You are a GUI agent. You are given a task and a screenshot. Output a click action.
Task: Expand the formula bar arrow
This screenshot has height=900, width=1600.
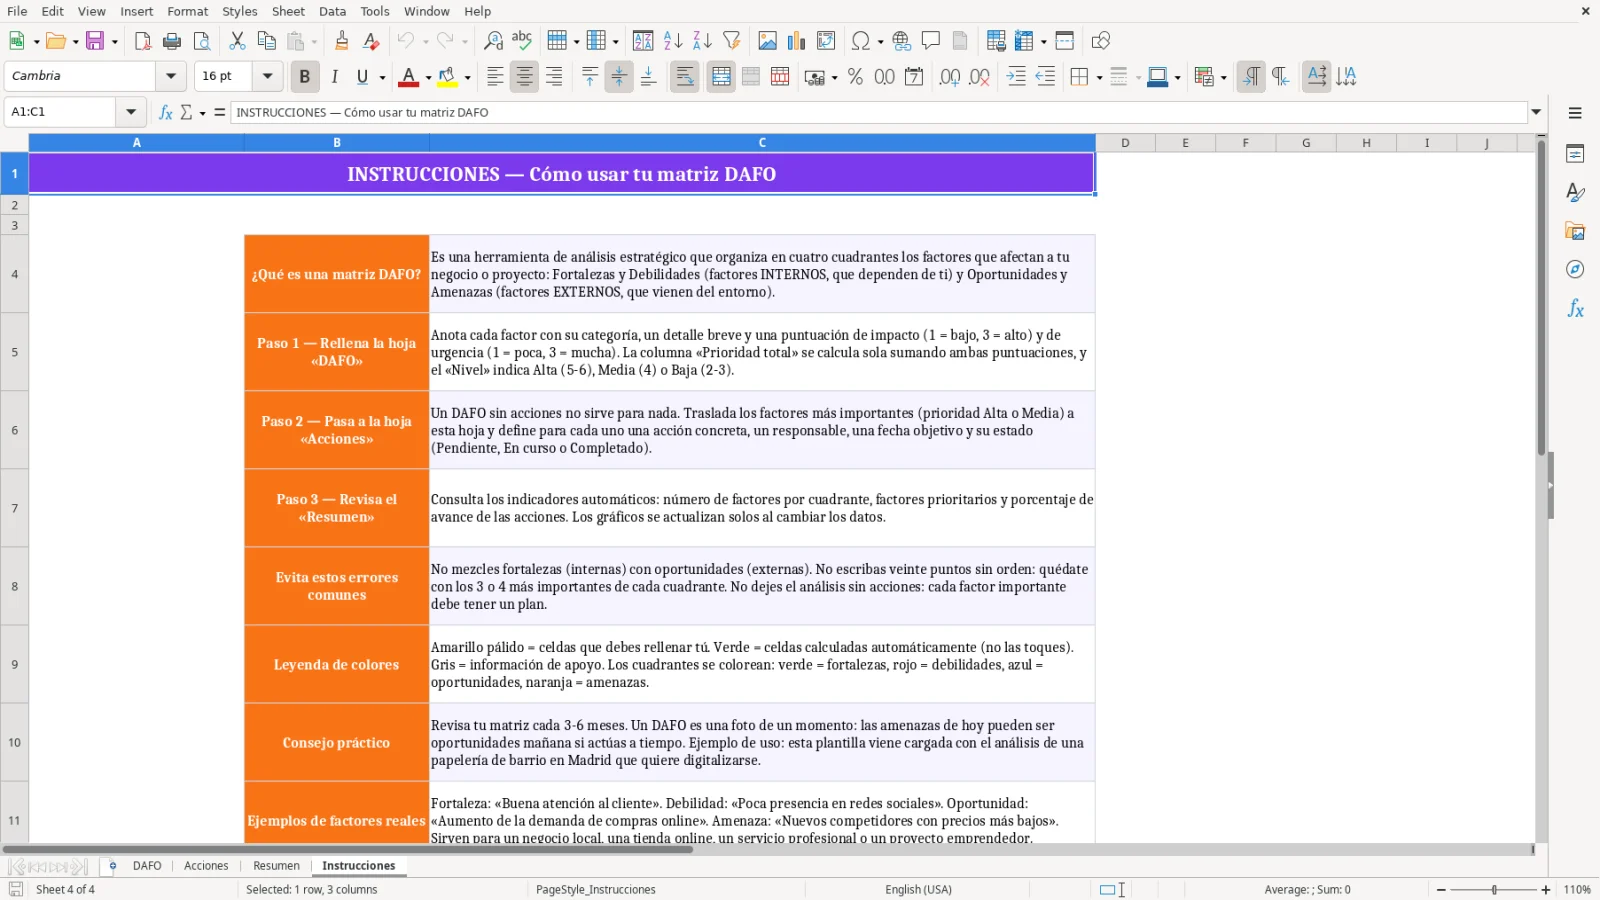click(1536, 112)
